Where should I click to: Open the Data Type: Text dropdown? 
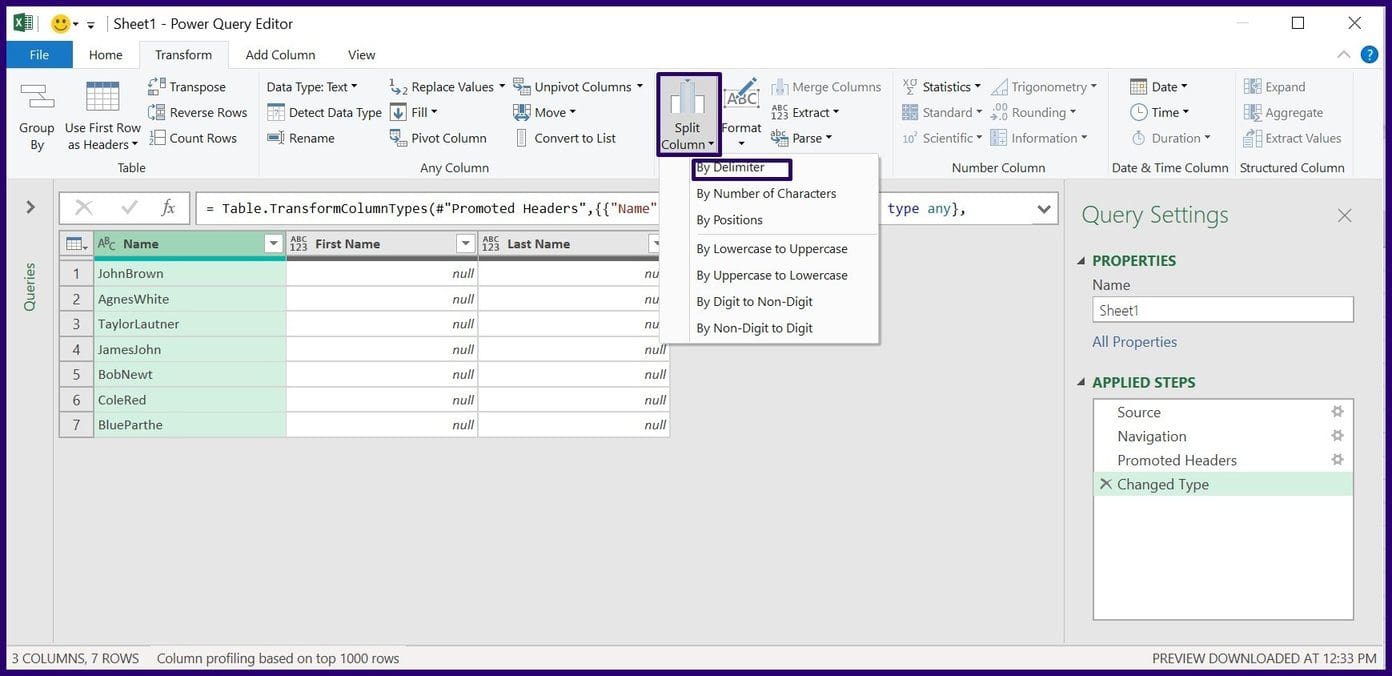[312, 87]
